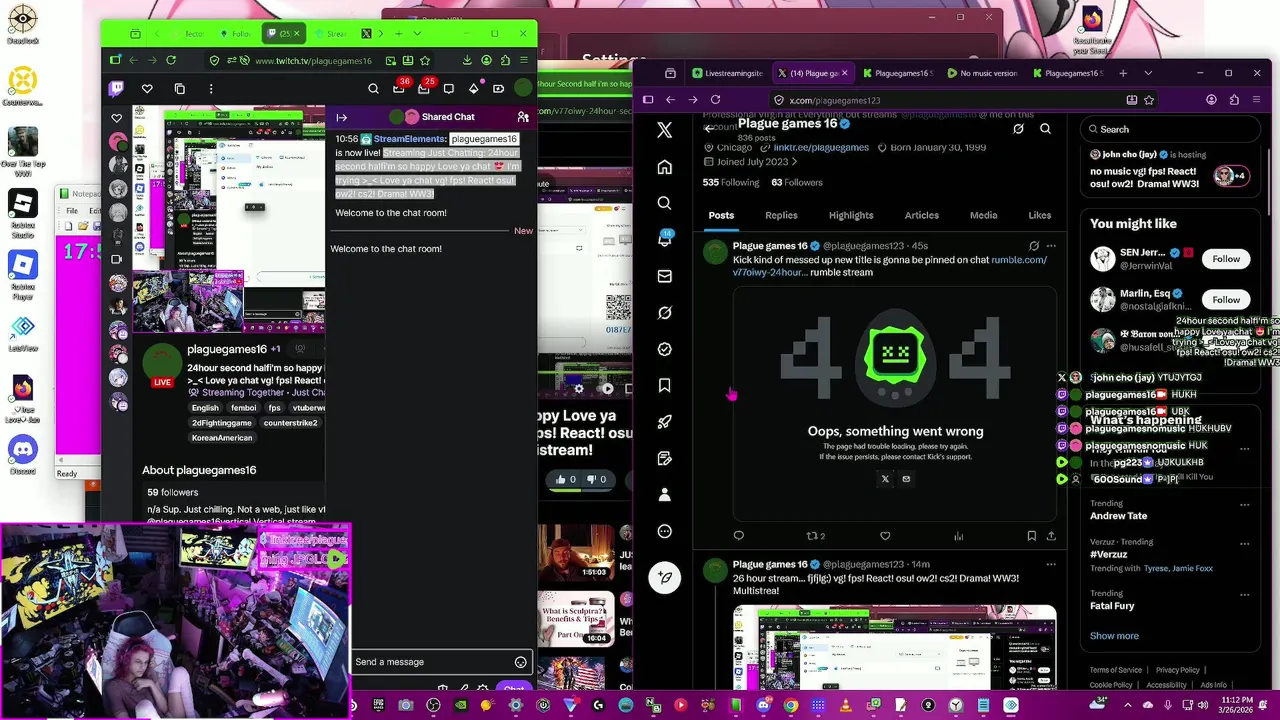Open X More circle icon in sidebar
The image size is (1280, 720).
pos(664,531)
